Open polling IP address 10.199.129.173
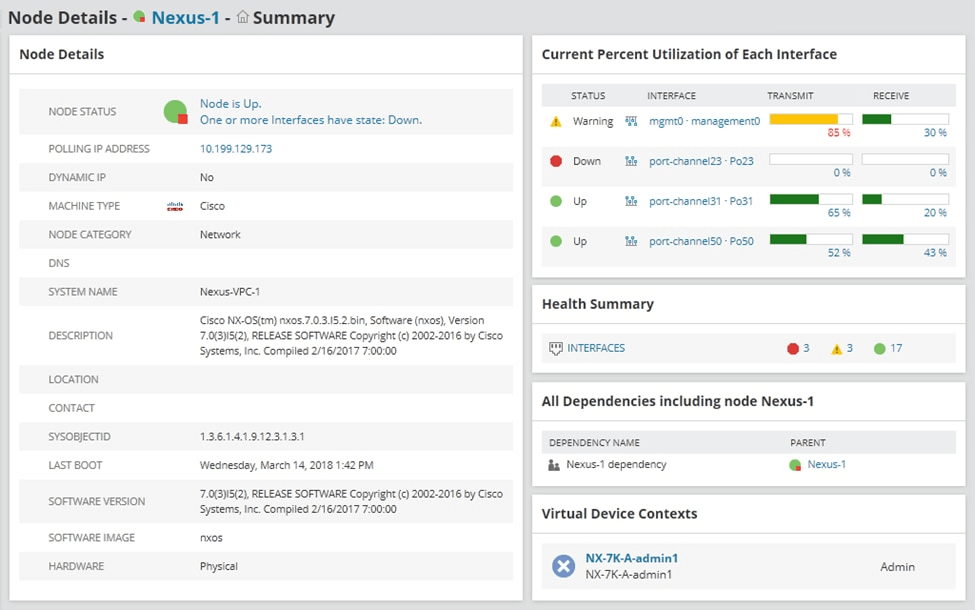This screenshot has height=610, width=975. coord(236,149)
